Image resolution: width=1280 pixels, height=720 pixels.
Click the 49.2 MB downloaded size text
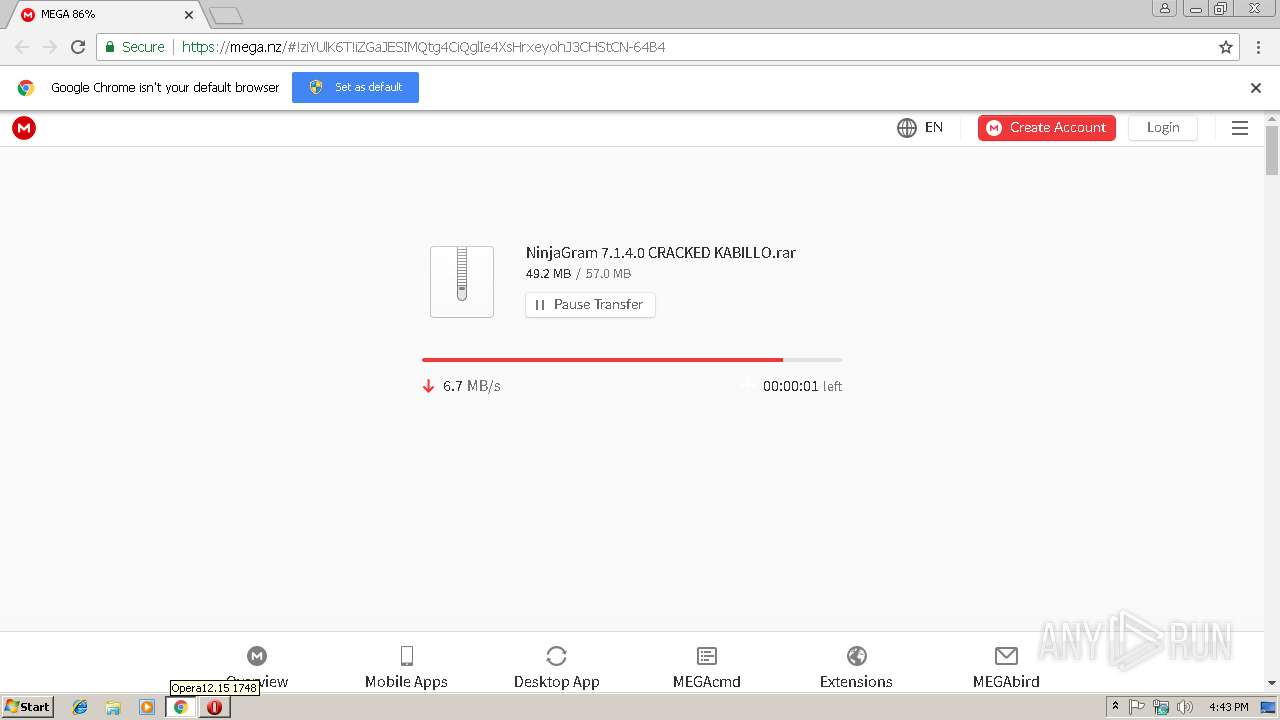(548, 274)
